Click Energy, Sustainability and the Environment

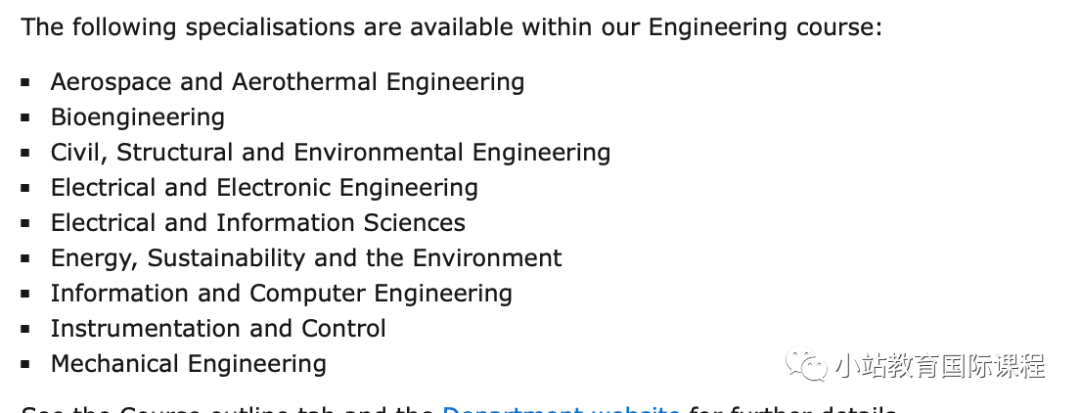point(307,258)
